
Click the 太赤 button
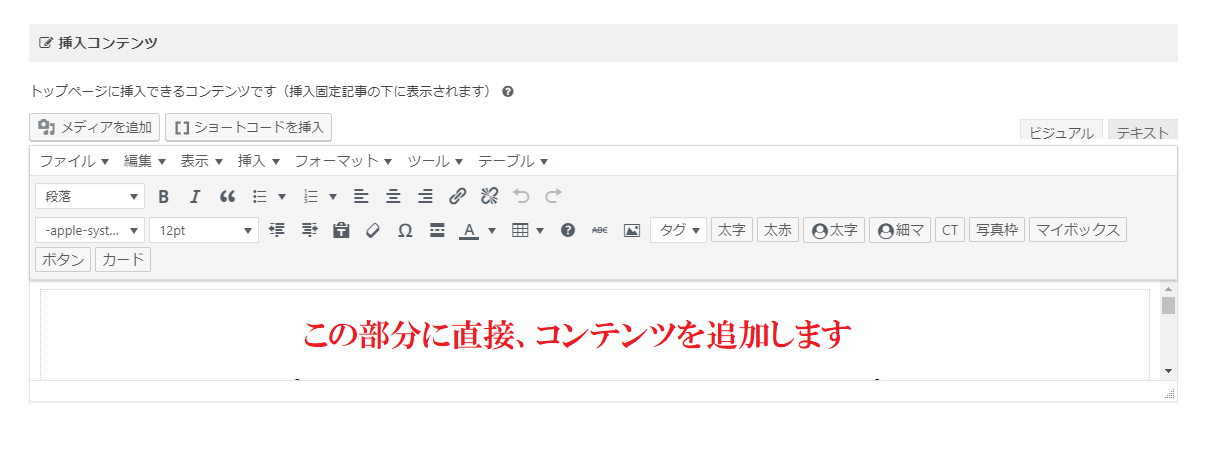(778, 230)
